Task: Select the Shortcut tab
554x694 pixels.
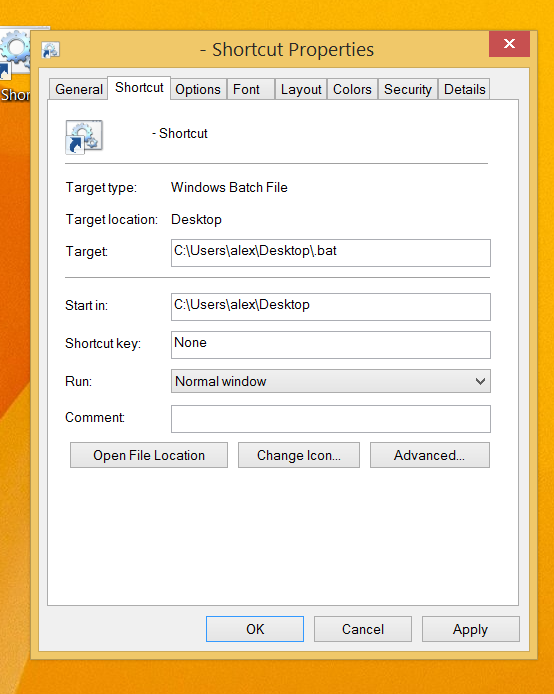Action: pos(139,88)
